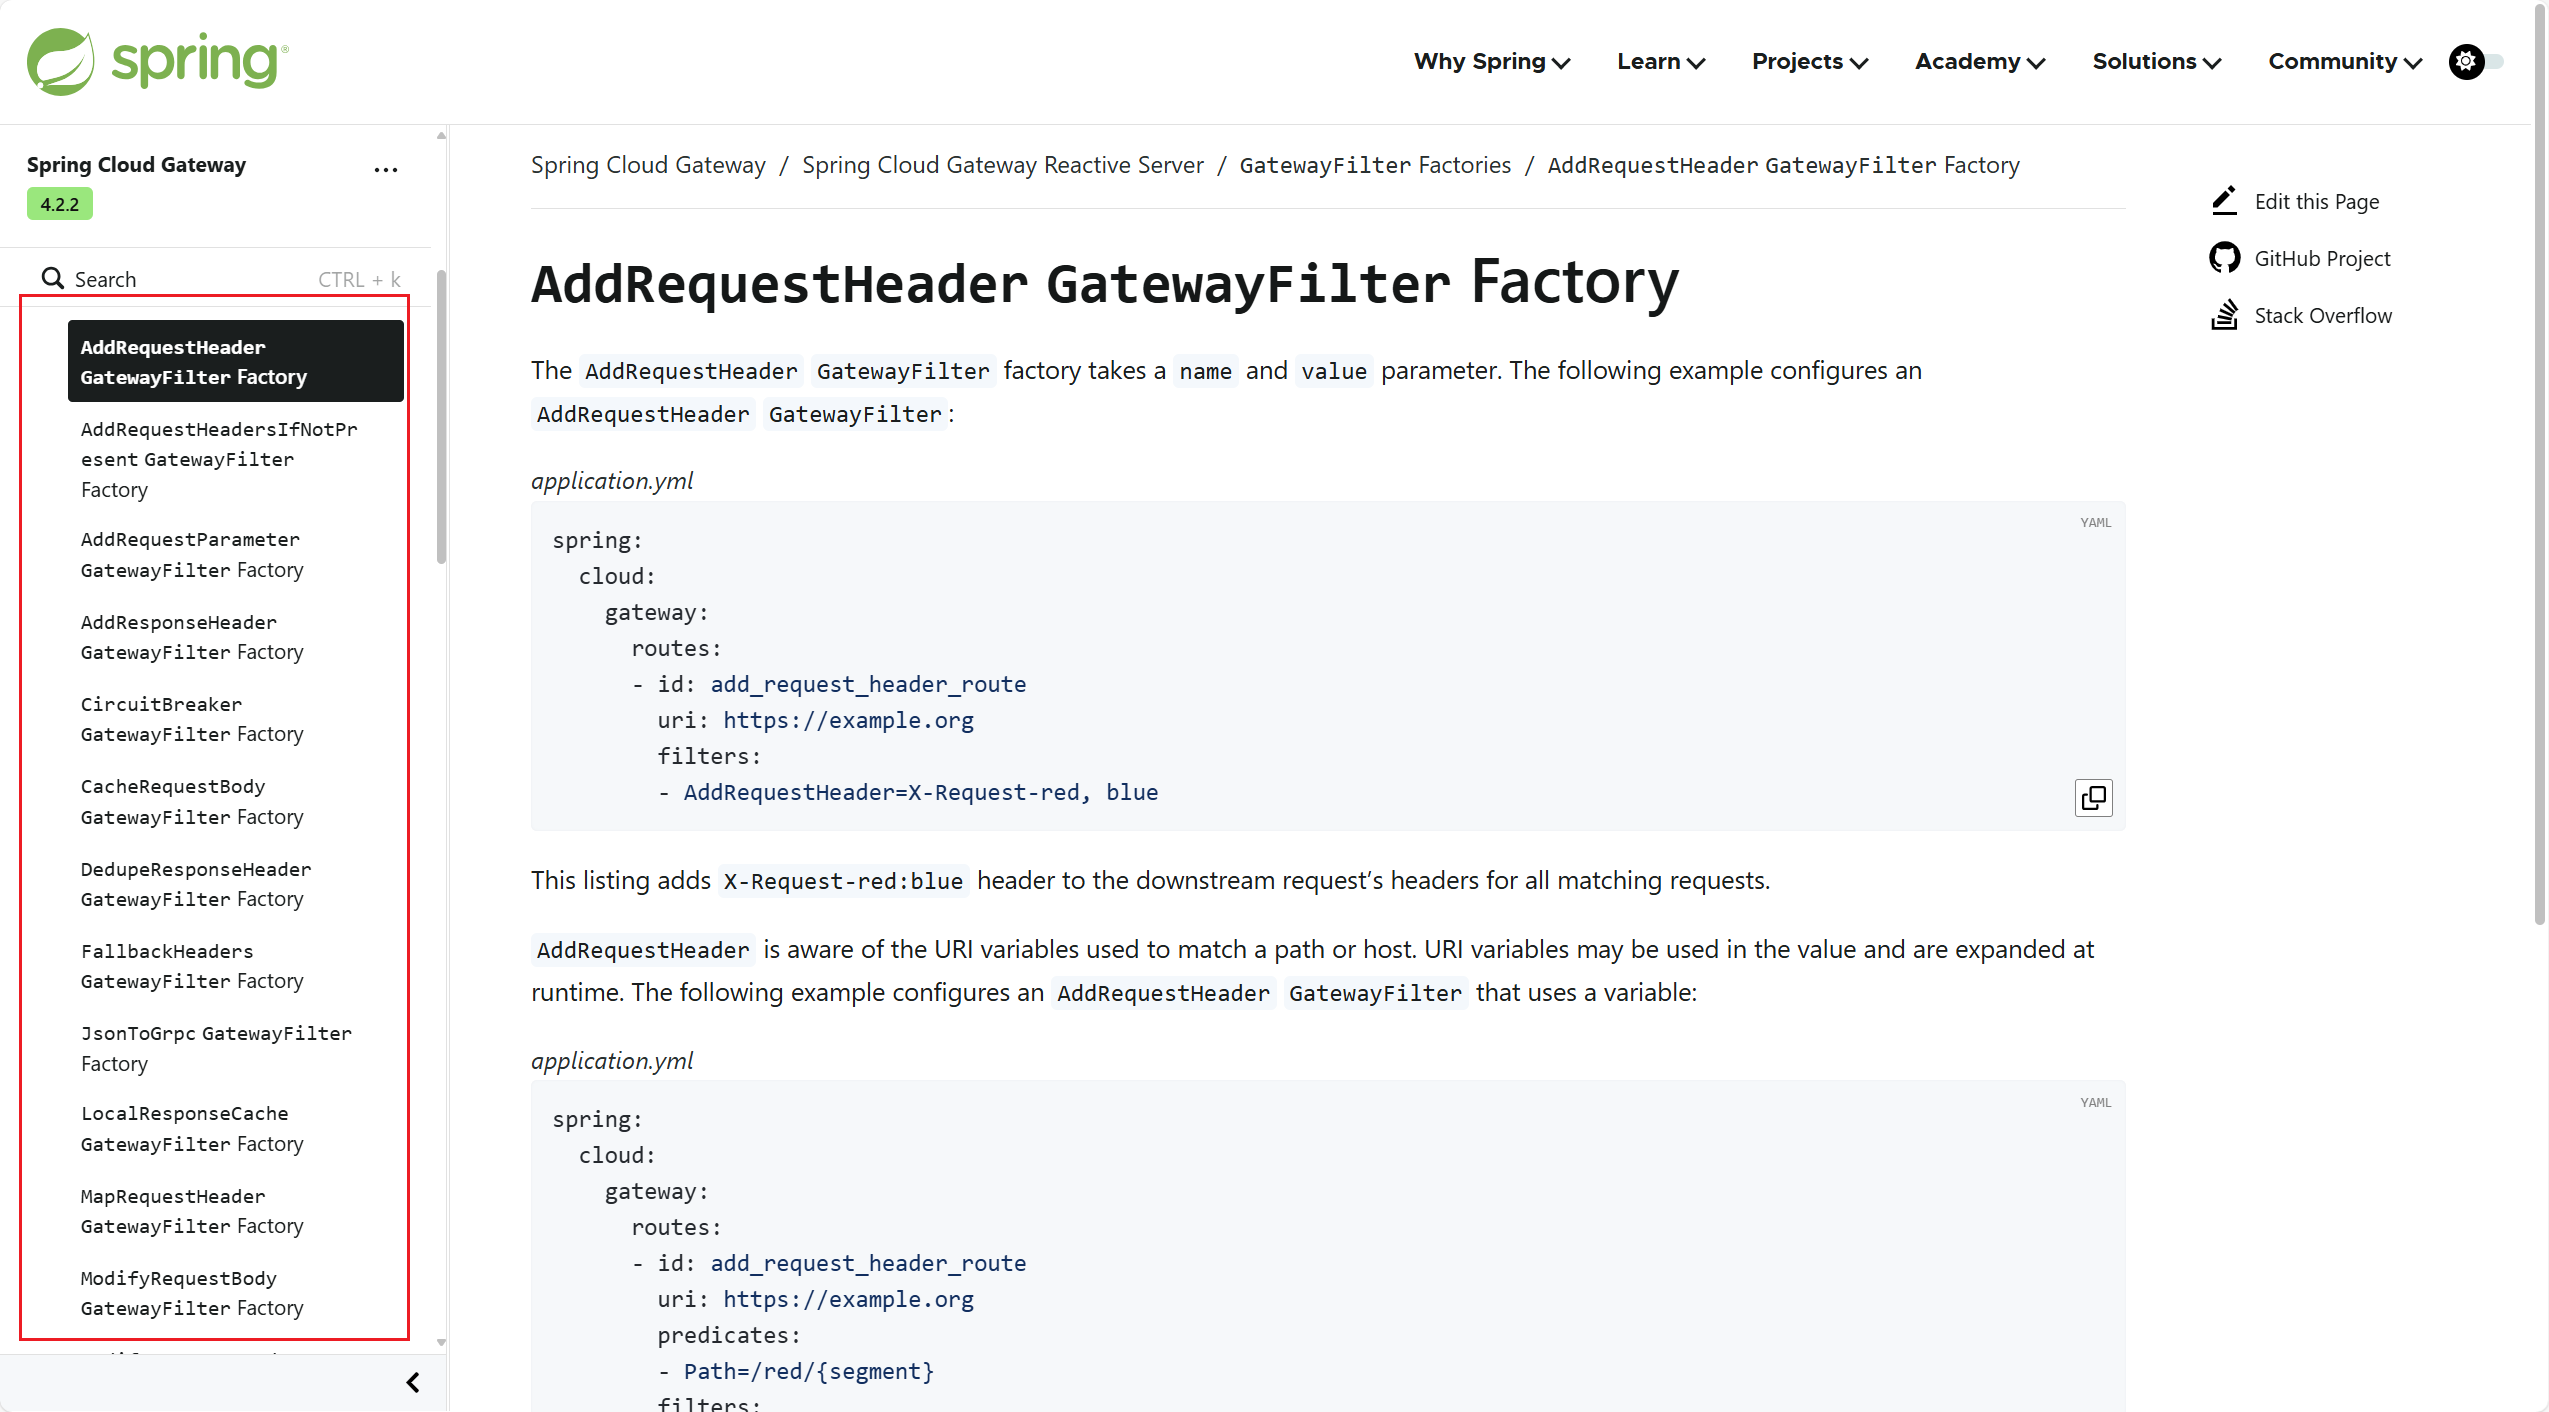Click the sidebar vertical scrollbar thumb

(441, 415)
